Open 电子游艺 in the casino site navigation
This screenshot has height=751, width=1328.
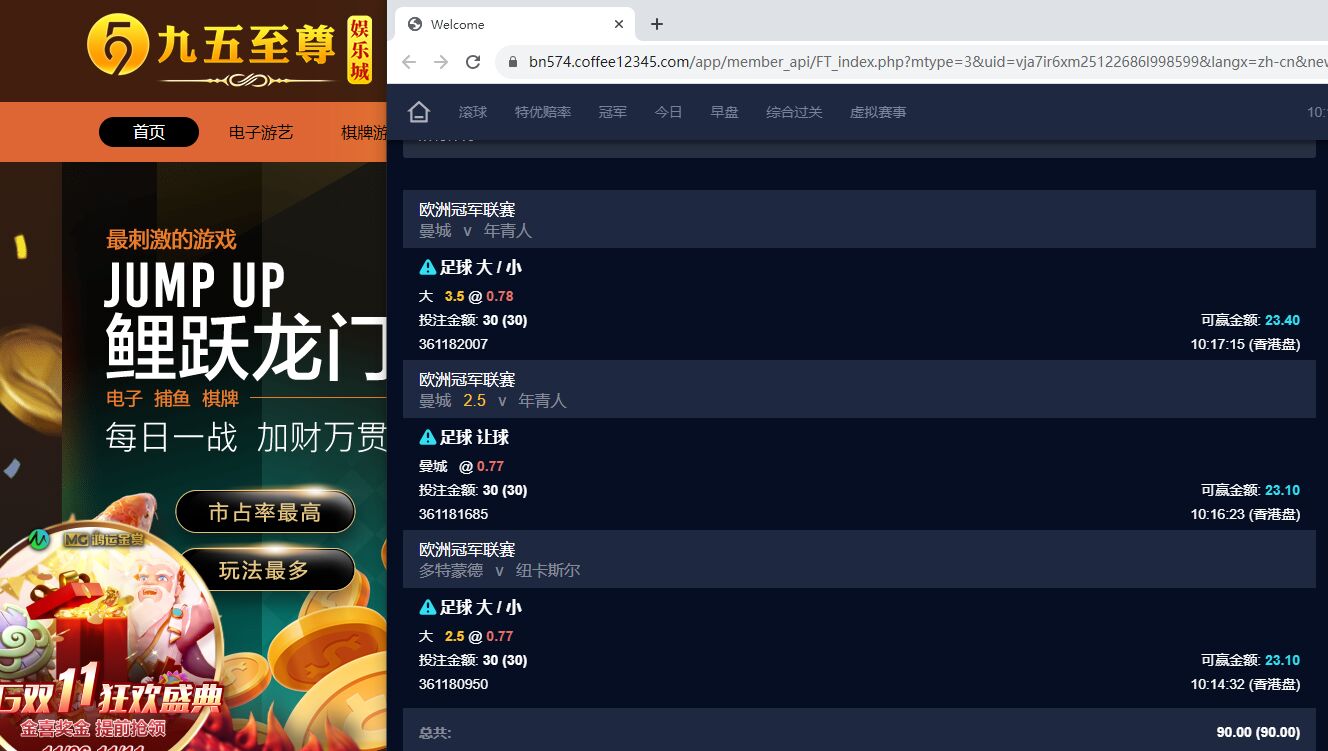click(261, 132)
